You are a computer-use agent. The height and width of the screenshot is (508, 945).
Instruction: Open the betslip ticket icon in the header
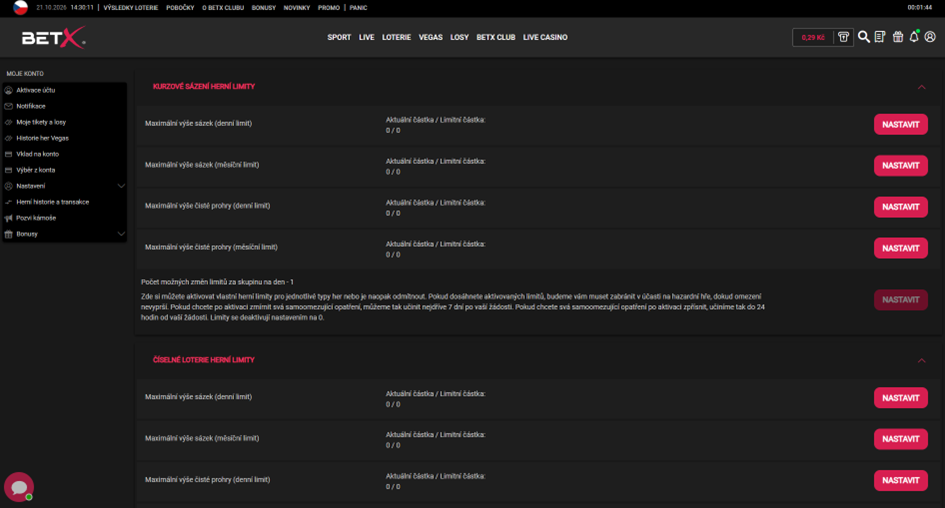[x=880, y=37]
